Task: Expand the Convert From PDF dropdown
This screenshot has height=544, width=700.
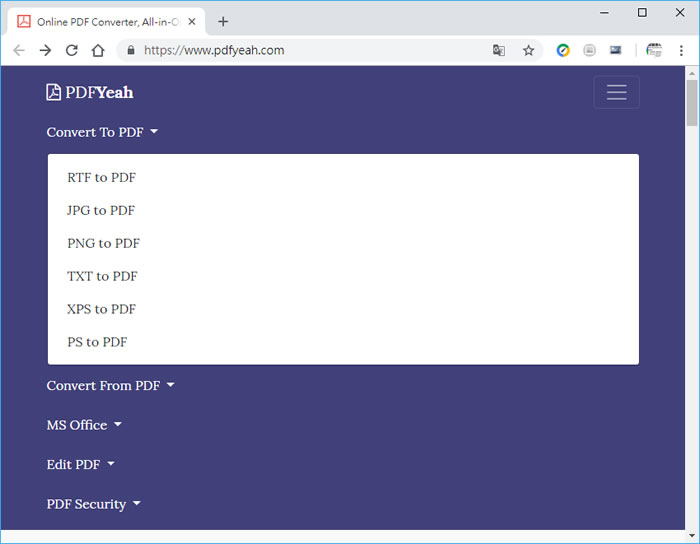Action: coord(110,386)
